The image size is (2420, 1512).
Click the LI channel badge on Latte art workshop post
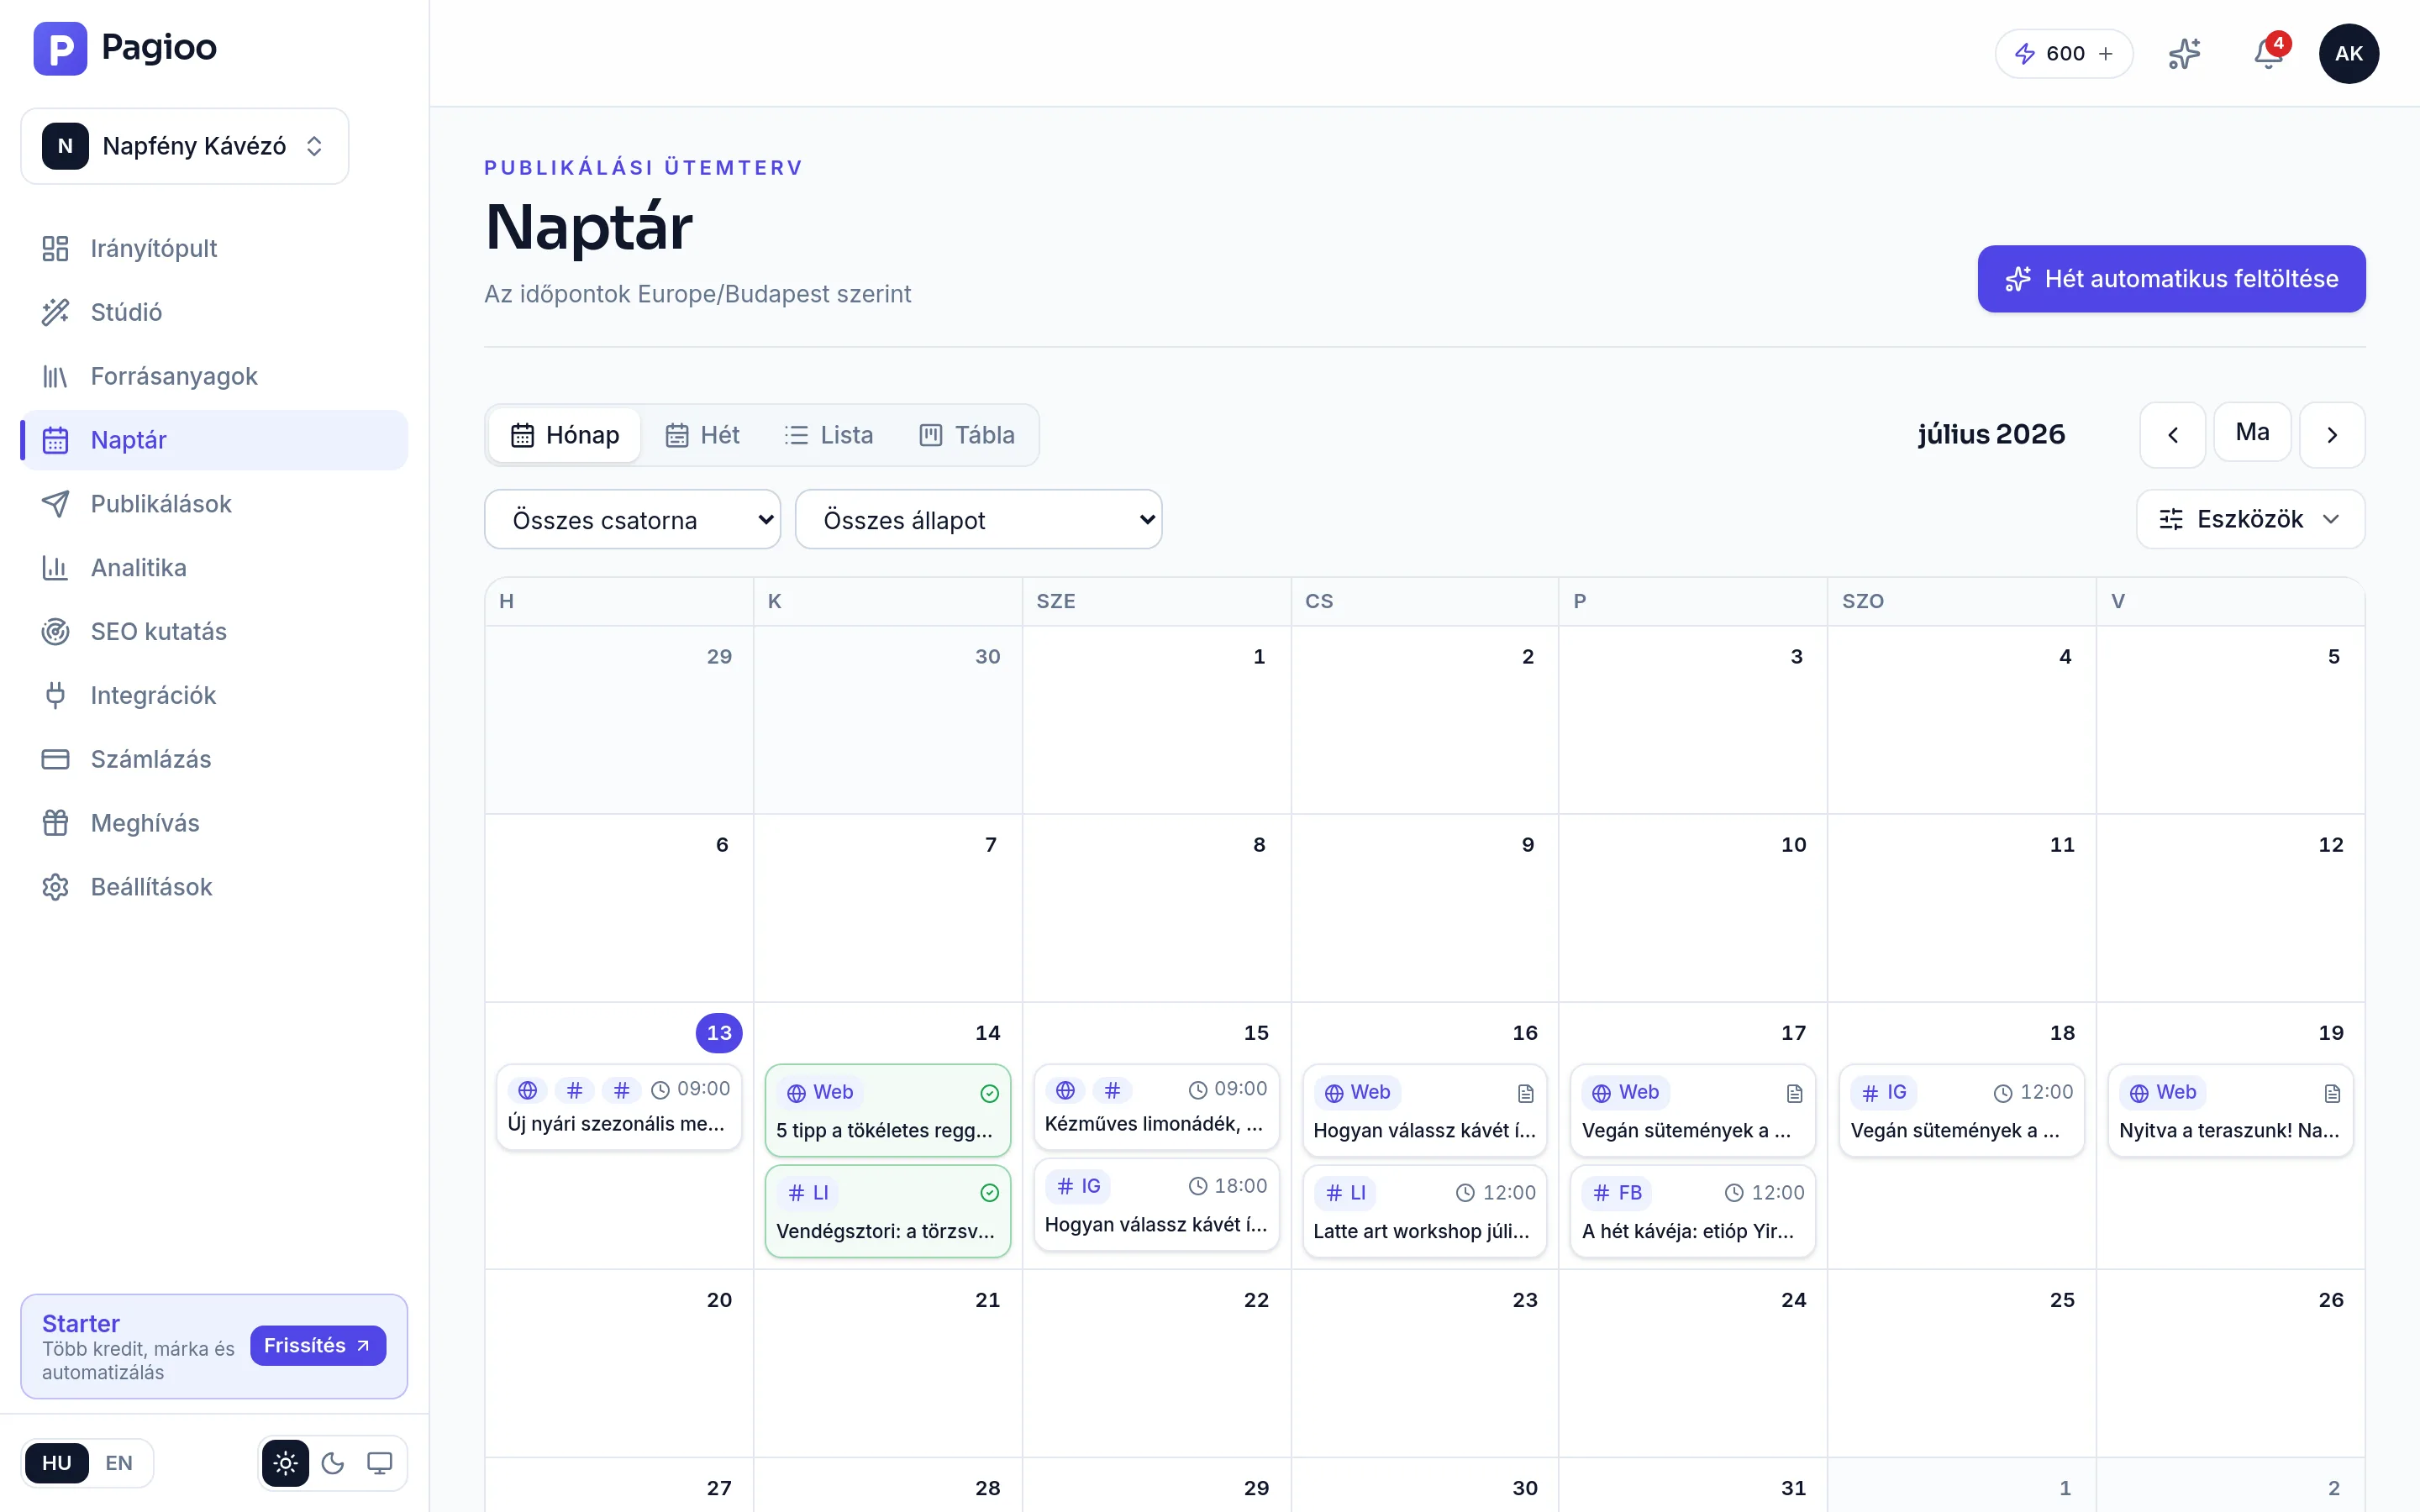click(x=1345, y=1192)
